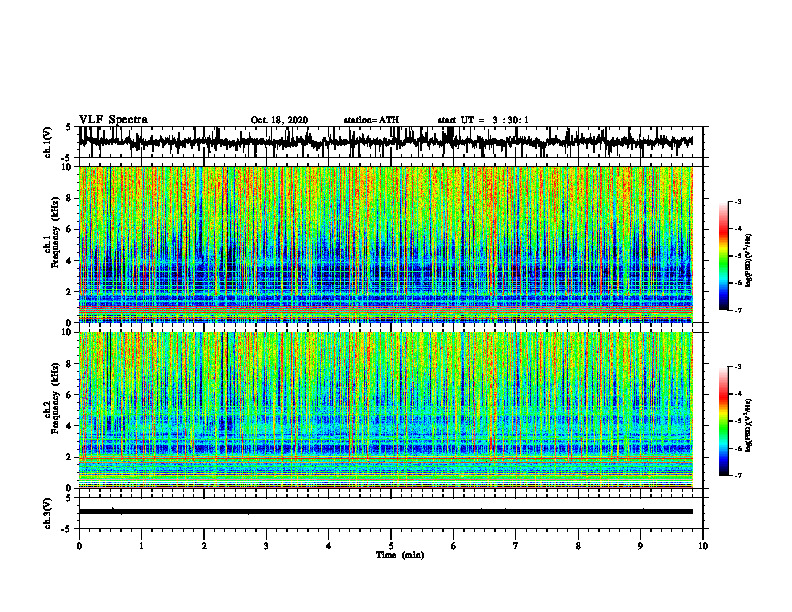Click inside the ch.1 spectrogram image
This screenshot has width=792, height=612.
(x=385, y=244)
